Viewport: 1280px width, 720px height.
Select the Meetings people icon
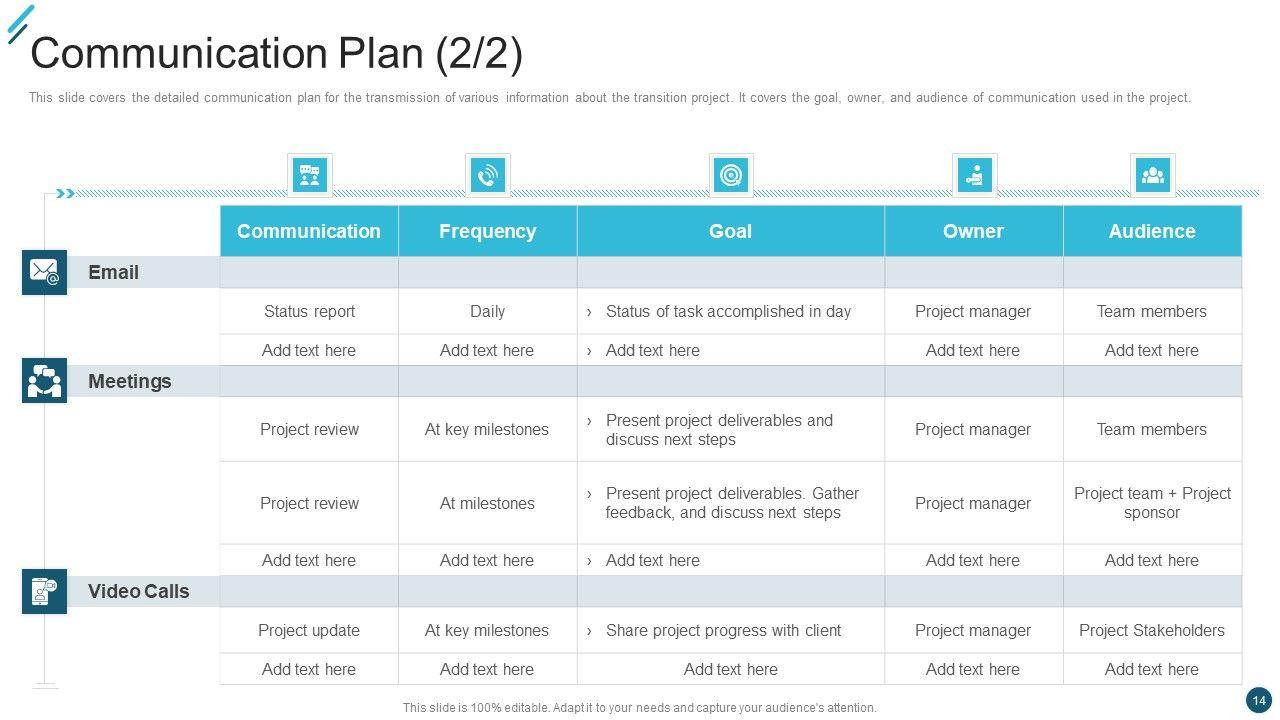click(44, 381)
